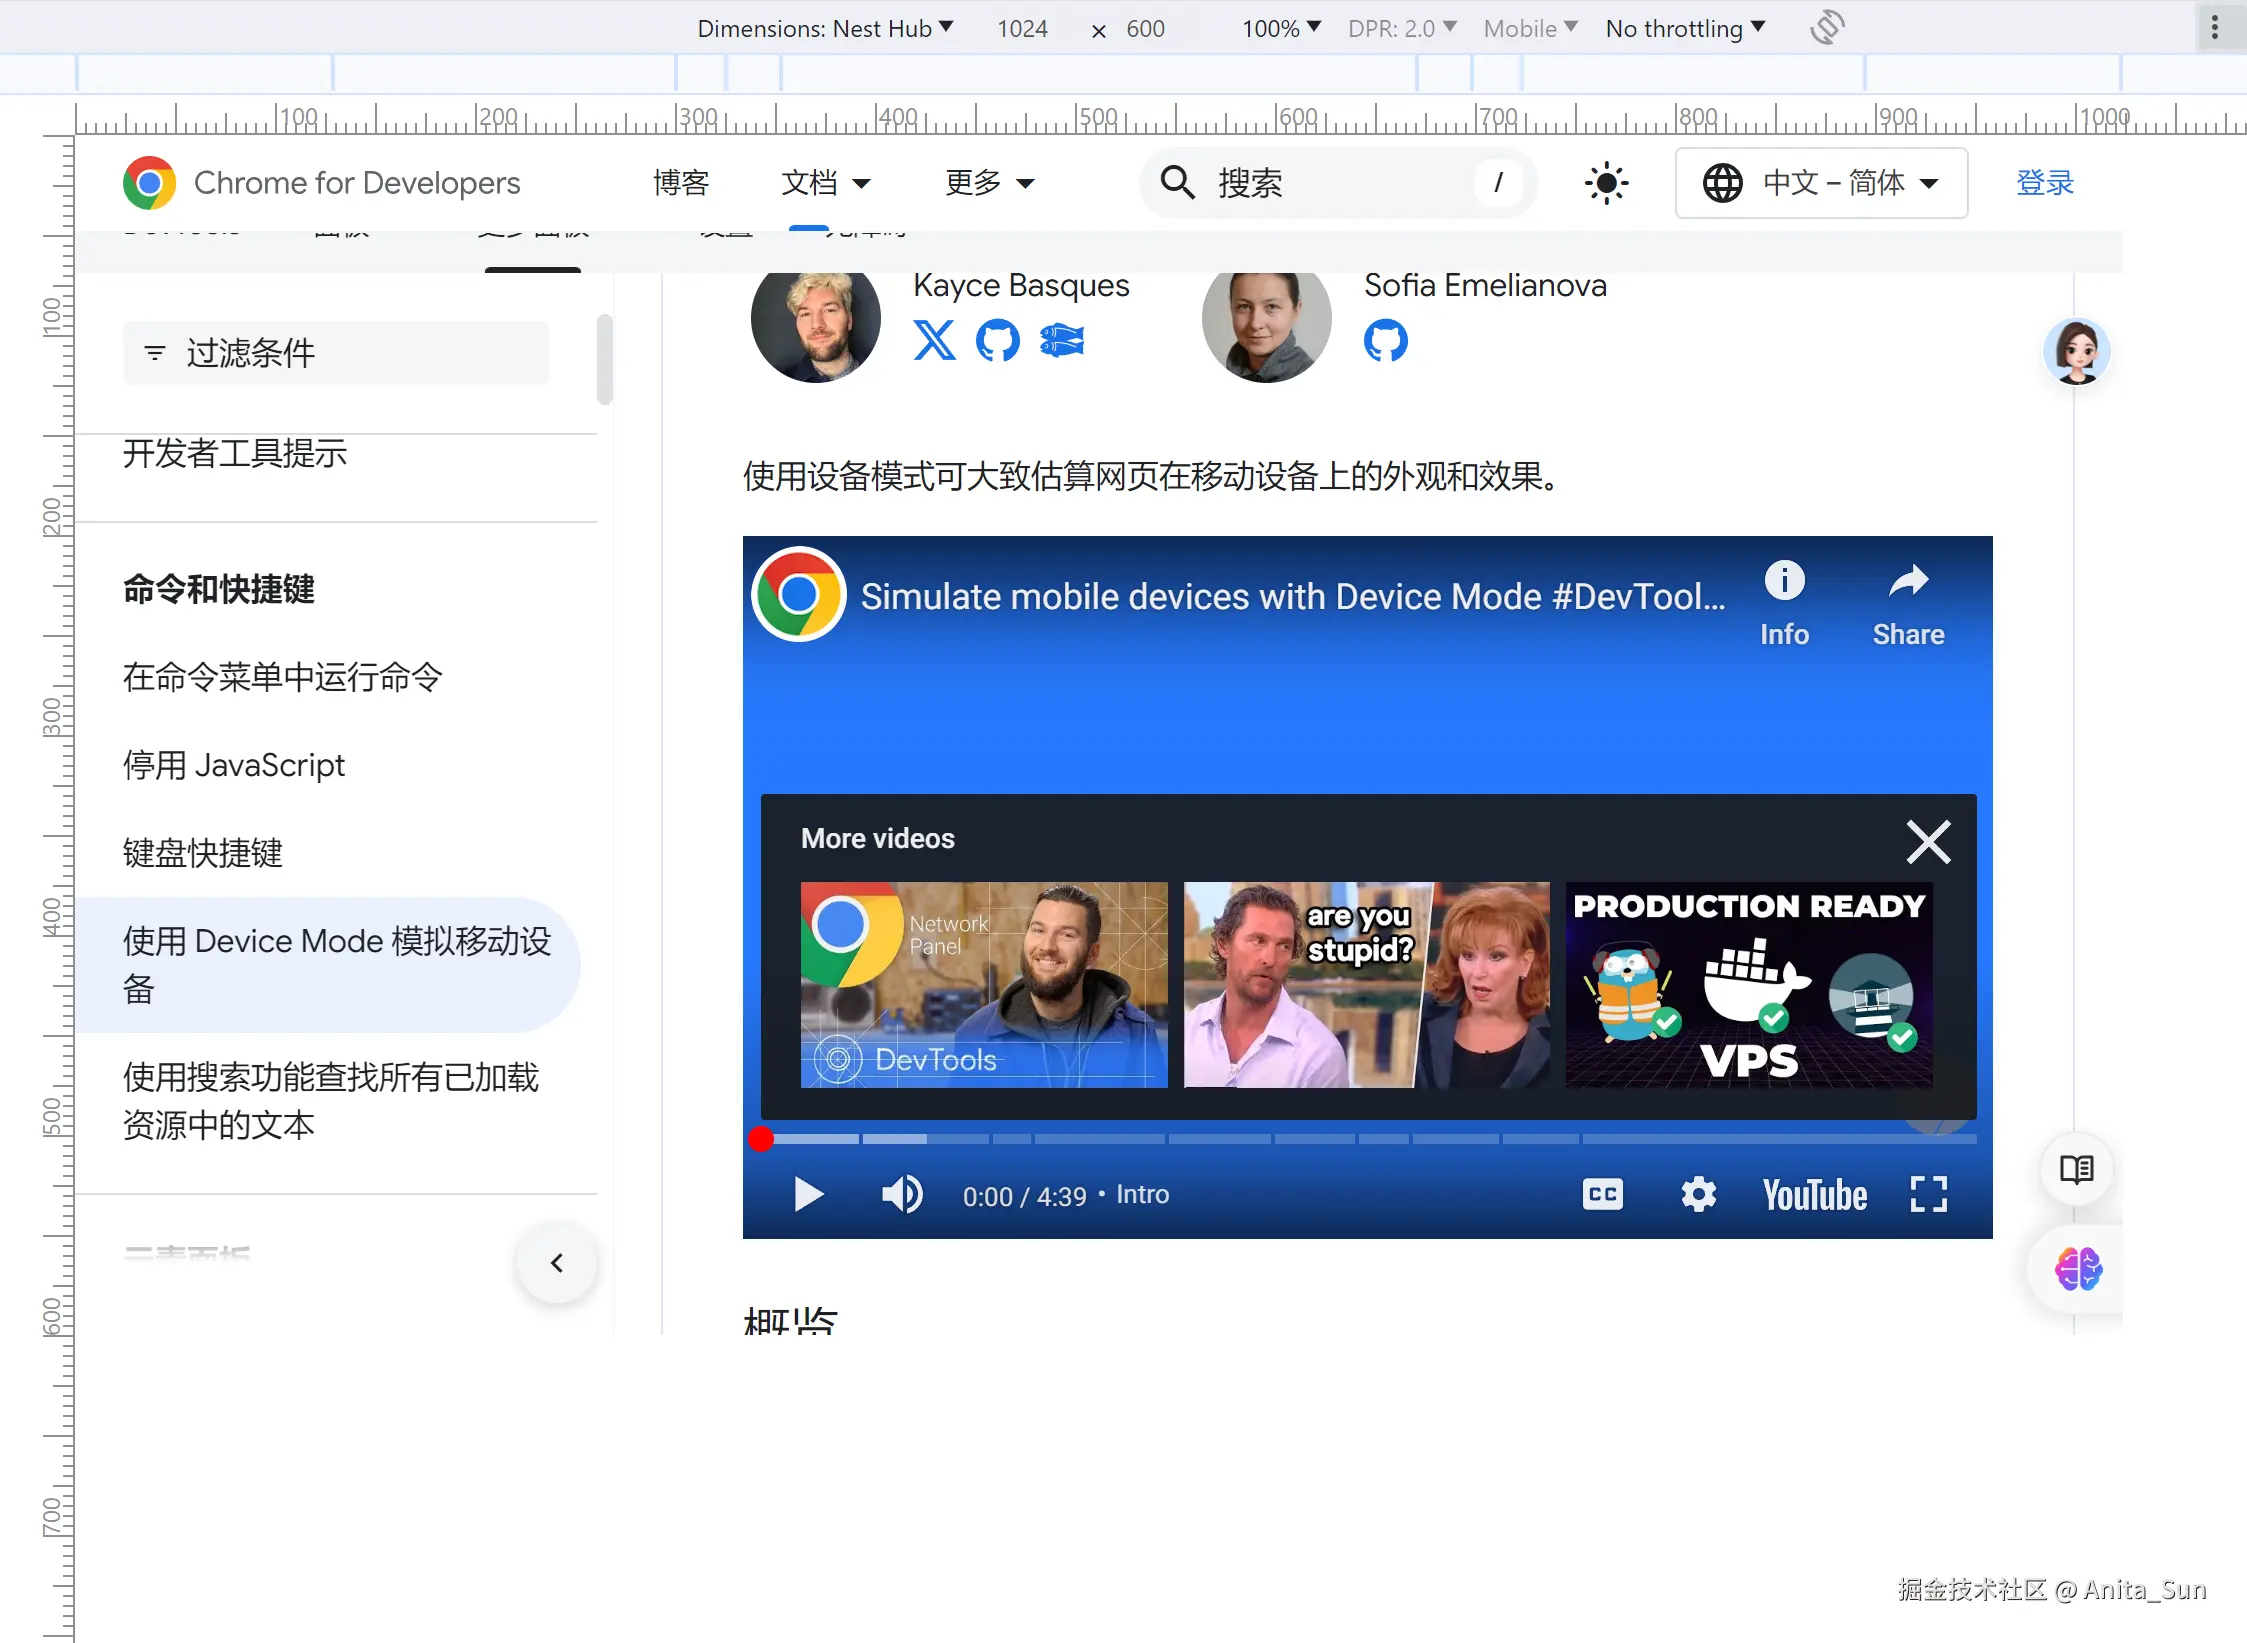The height and width of the screenshot is (1643, 2247).
Task: Enter fullscreen mode on the video
Action: coord(1928,1194)
